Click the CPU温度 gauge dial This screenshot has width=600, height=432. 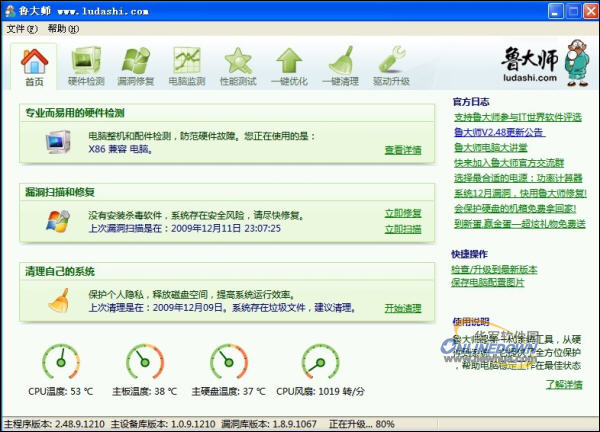[x=62, y=361]
